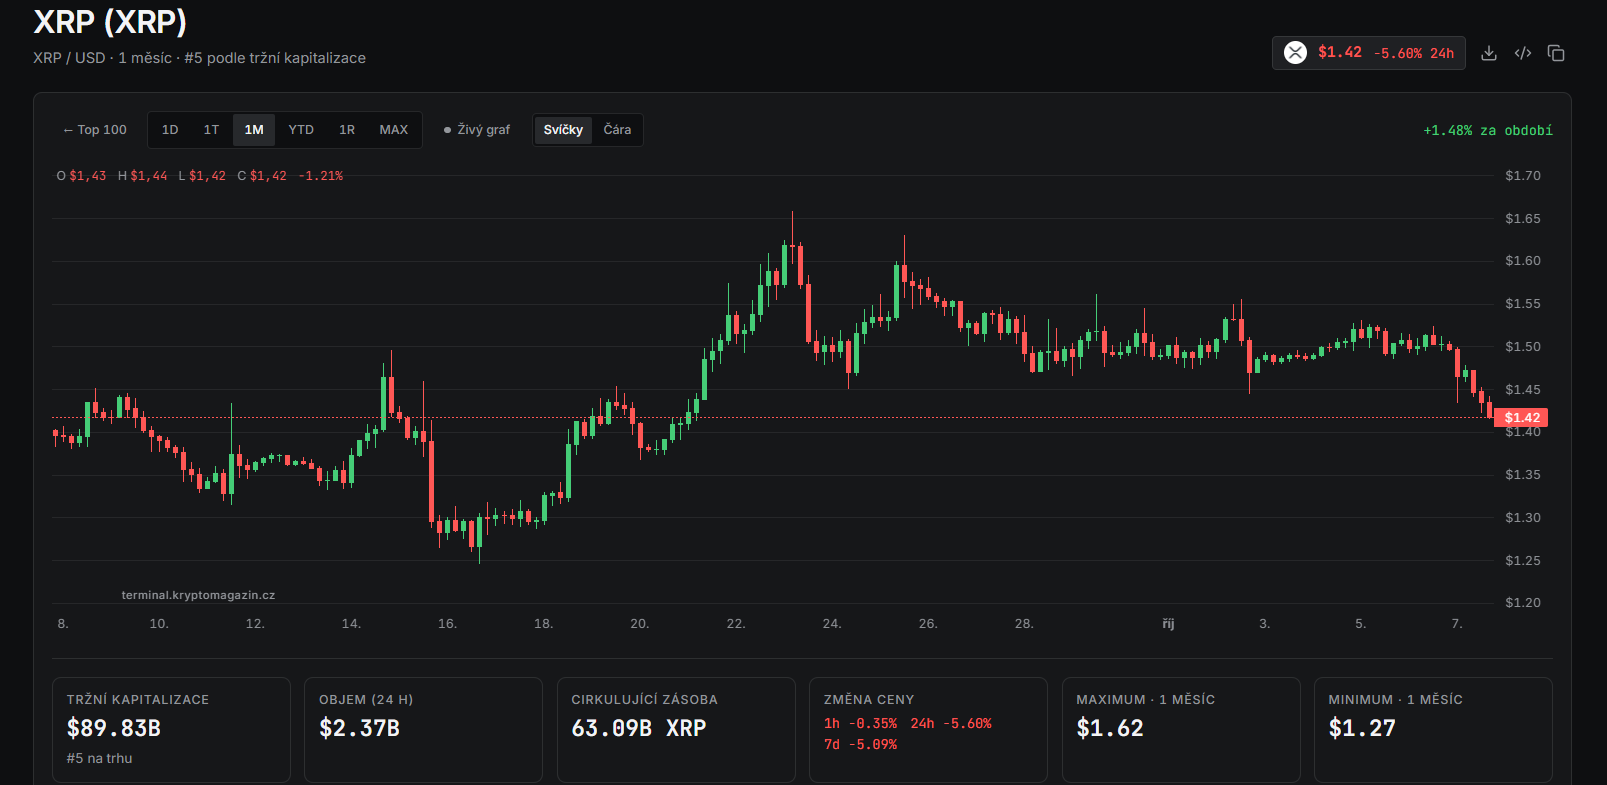Open the embed code icon

point(1523,53)
